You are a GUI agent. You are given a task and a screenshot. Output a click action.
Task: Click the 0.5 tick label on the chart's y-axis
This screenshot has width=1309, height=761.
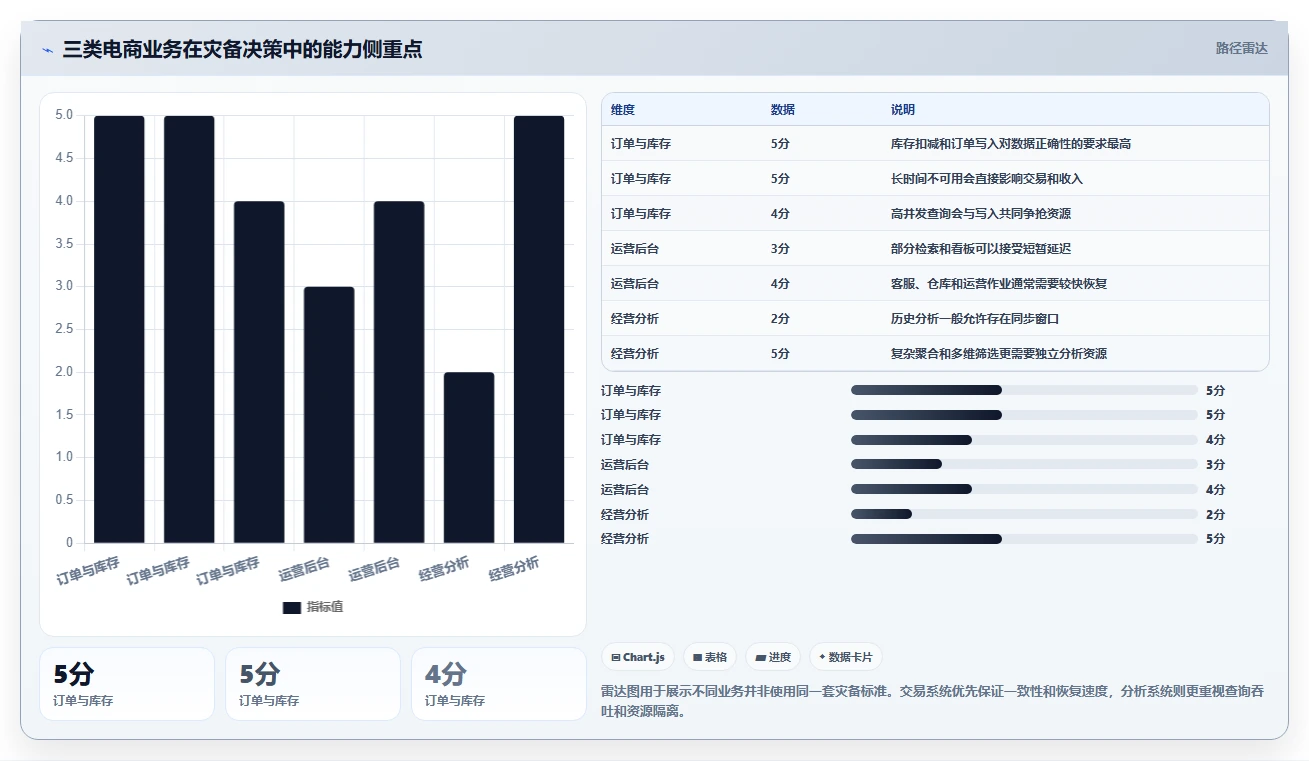(64, 500)
